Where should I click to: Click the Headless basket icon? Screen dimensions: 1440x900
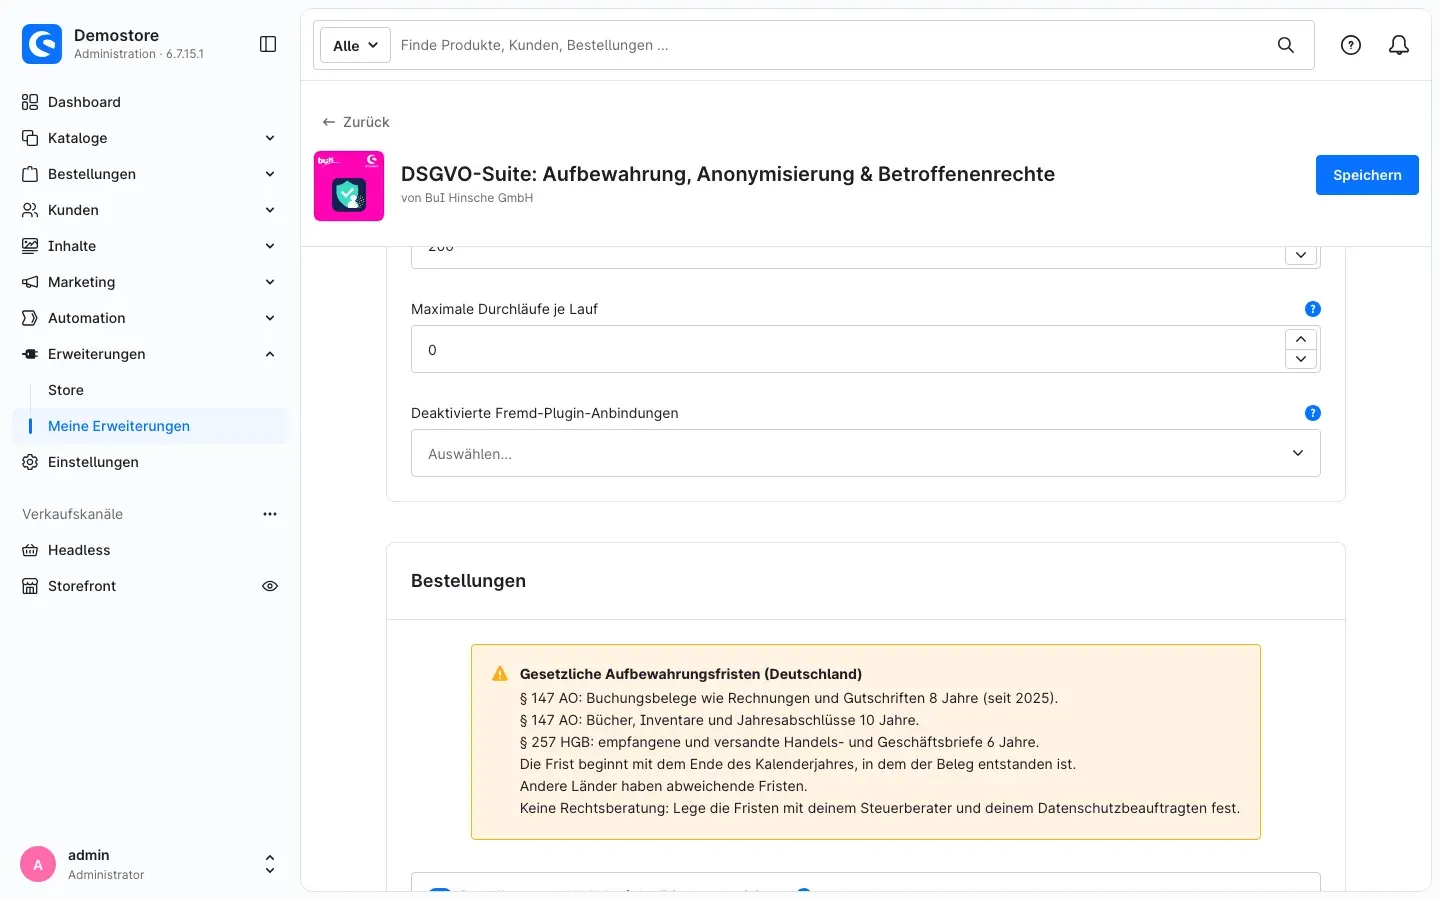click(x=30, y=550)
